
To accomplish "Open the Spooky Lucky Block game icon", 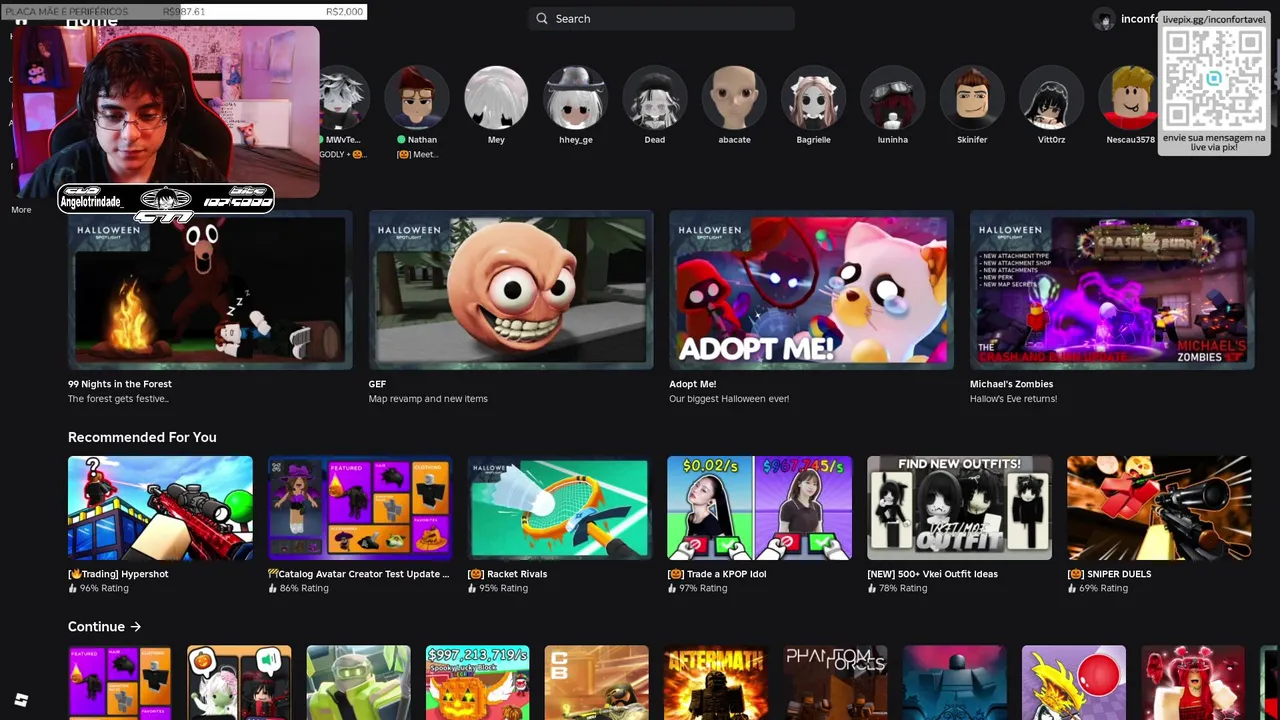I will tap(477, 683).
